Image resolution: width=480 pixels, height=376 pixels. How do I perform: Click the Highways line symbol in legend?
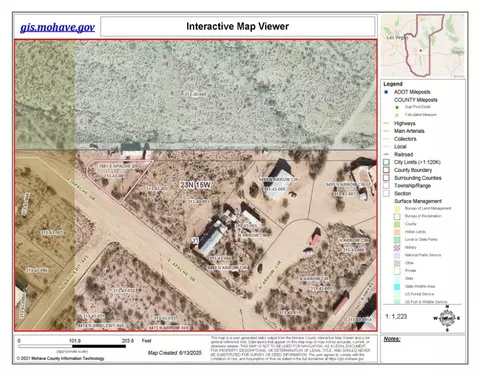pyautogui.click(x=387, y=123)
